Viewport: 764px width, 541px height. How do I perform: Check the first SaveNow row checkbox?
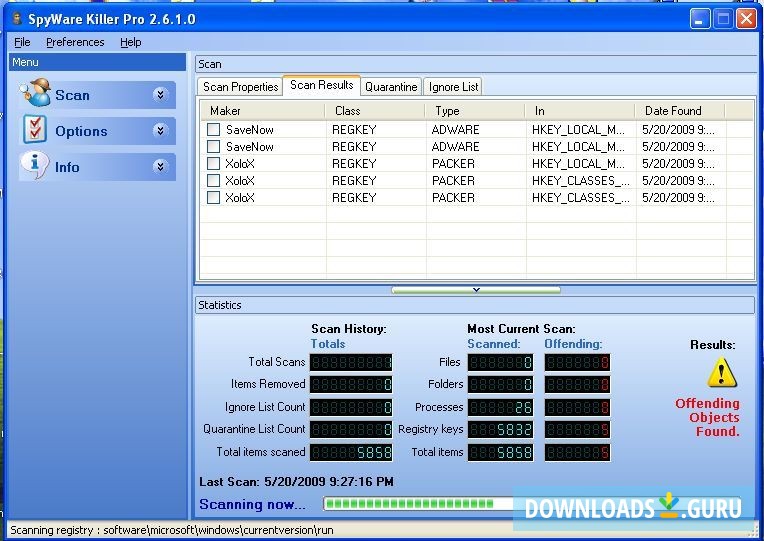(213, 130)
